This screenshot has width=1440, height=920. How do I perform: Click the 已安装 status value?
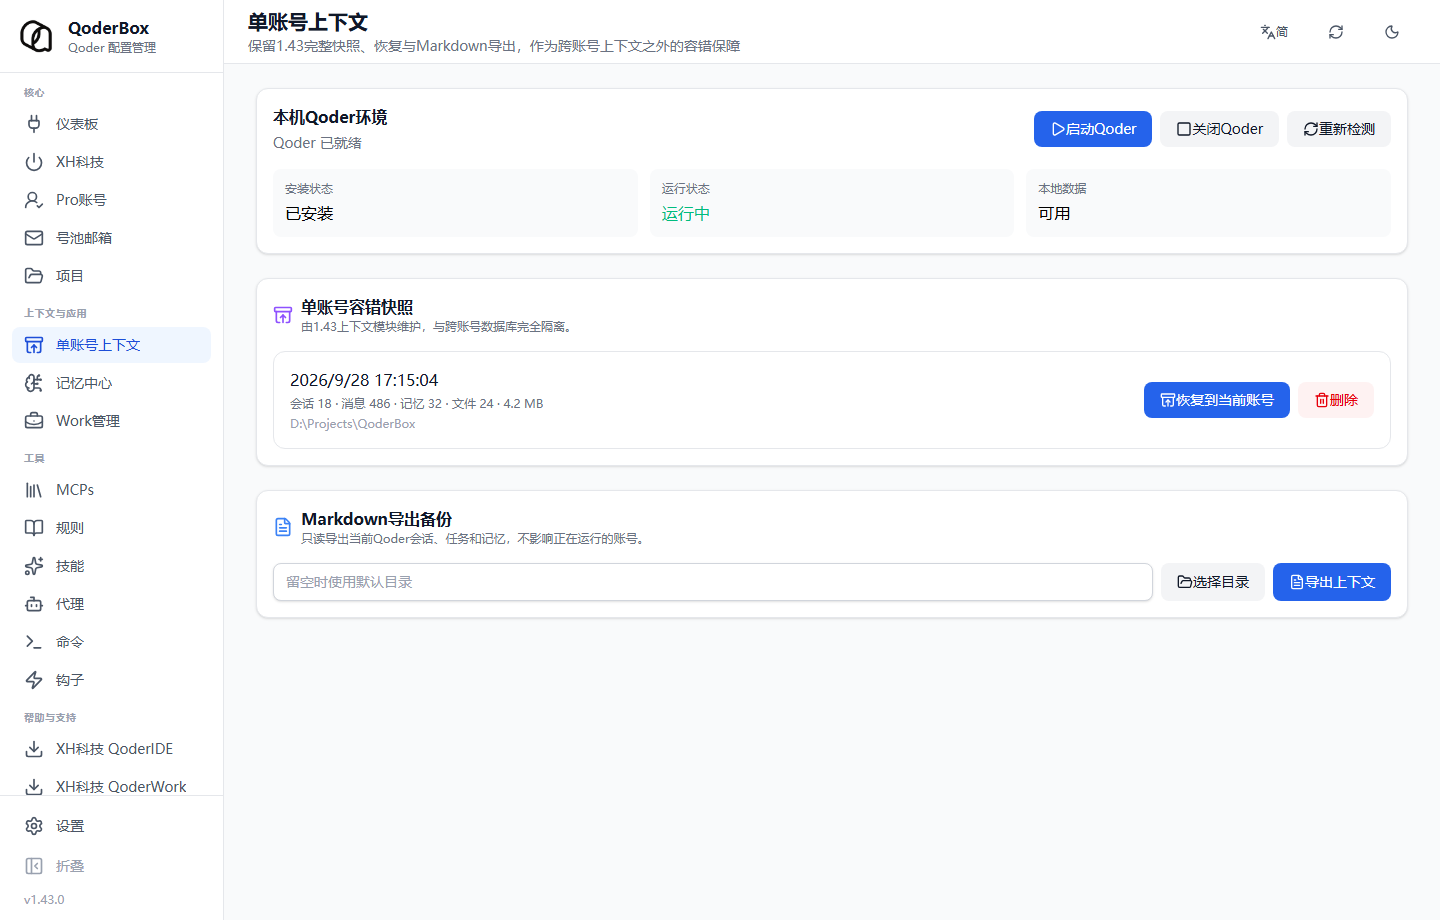pos(309,214)
